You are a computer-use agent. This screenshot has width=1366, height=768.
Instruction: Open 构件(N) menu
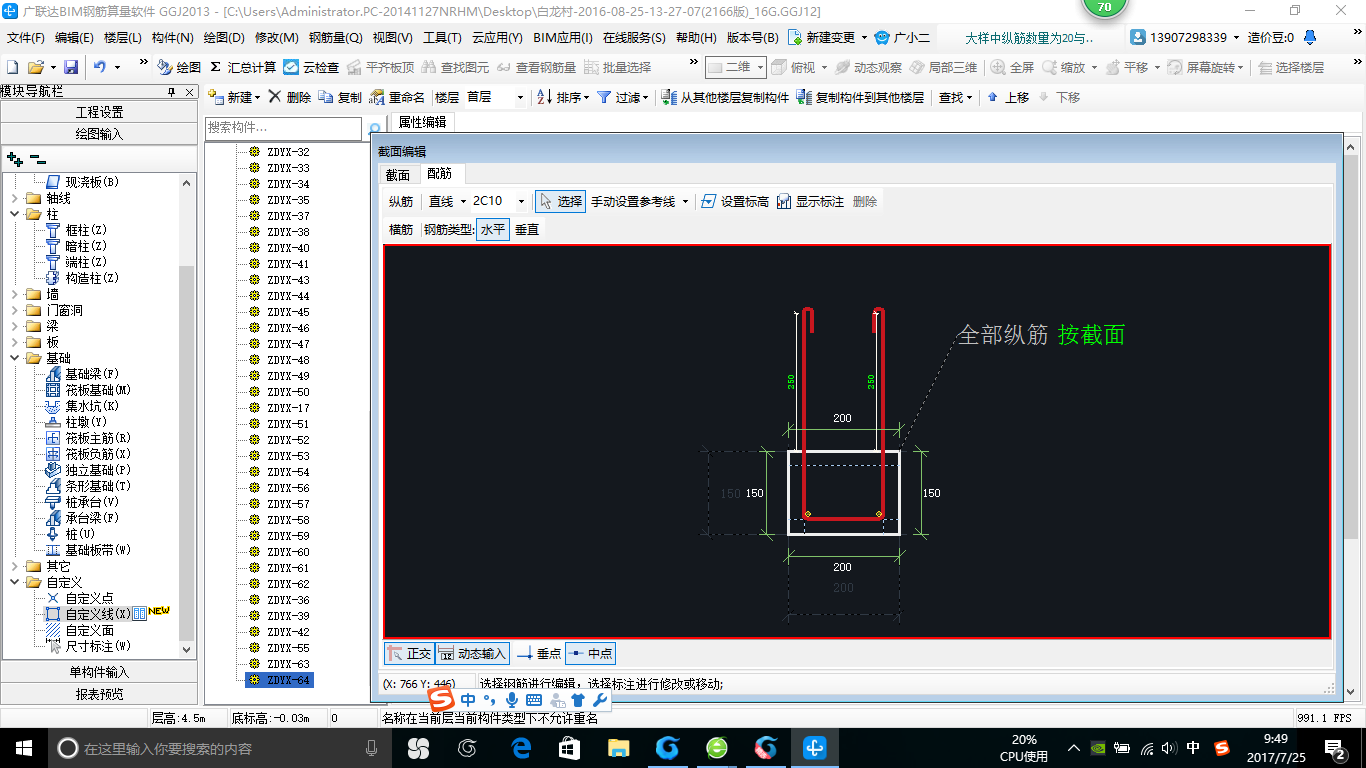point(172,38)
